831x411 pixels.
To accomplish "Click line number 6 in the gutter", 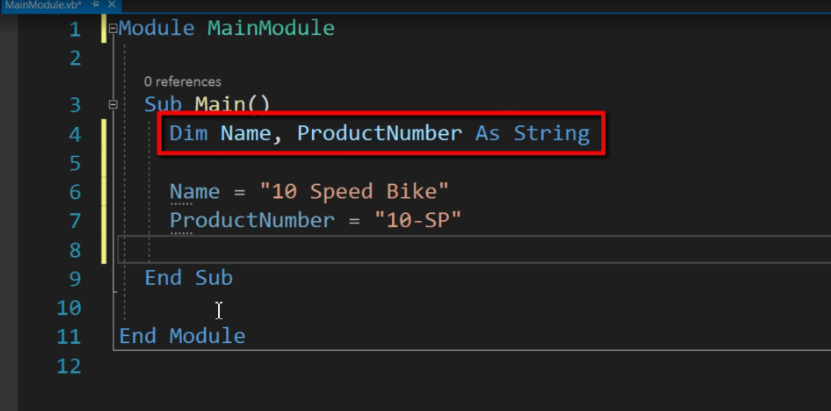I will click(75, 192).
